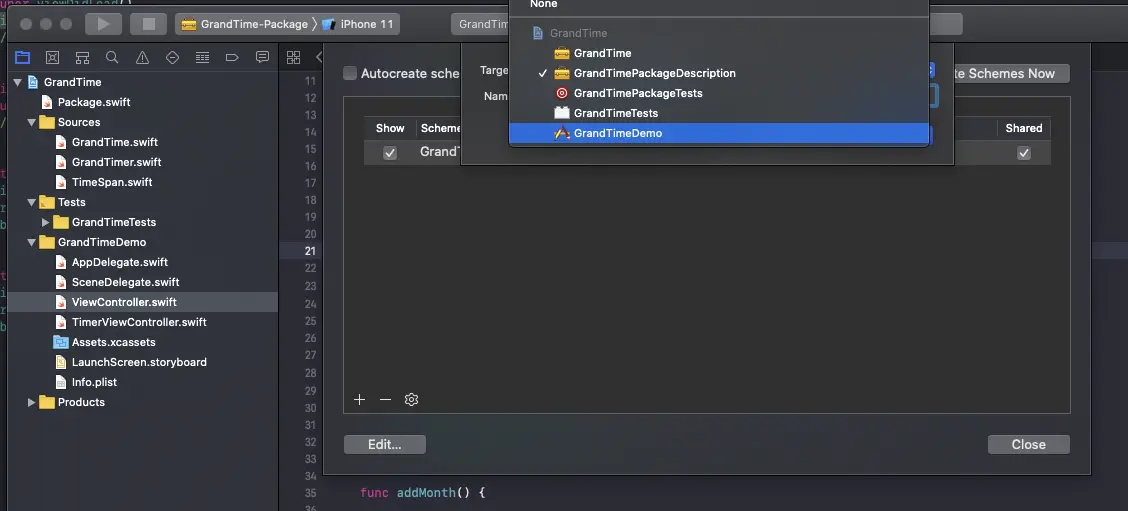
Task: Select ViewController.swift in navigator
Action: pyautogui.click(x=124, y=302)
